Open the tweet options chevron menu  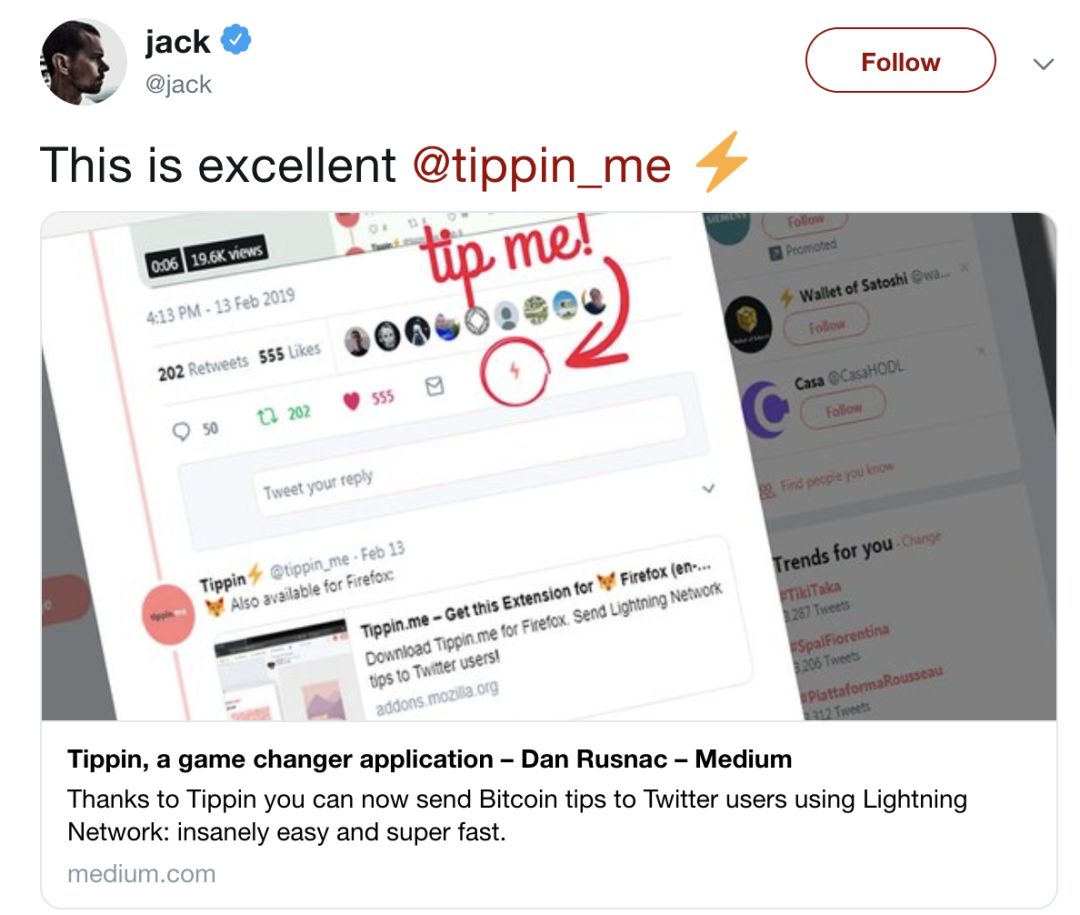click(1043, 64)
